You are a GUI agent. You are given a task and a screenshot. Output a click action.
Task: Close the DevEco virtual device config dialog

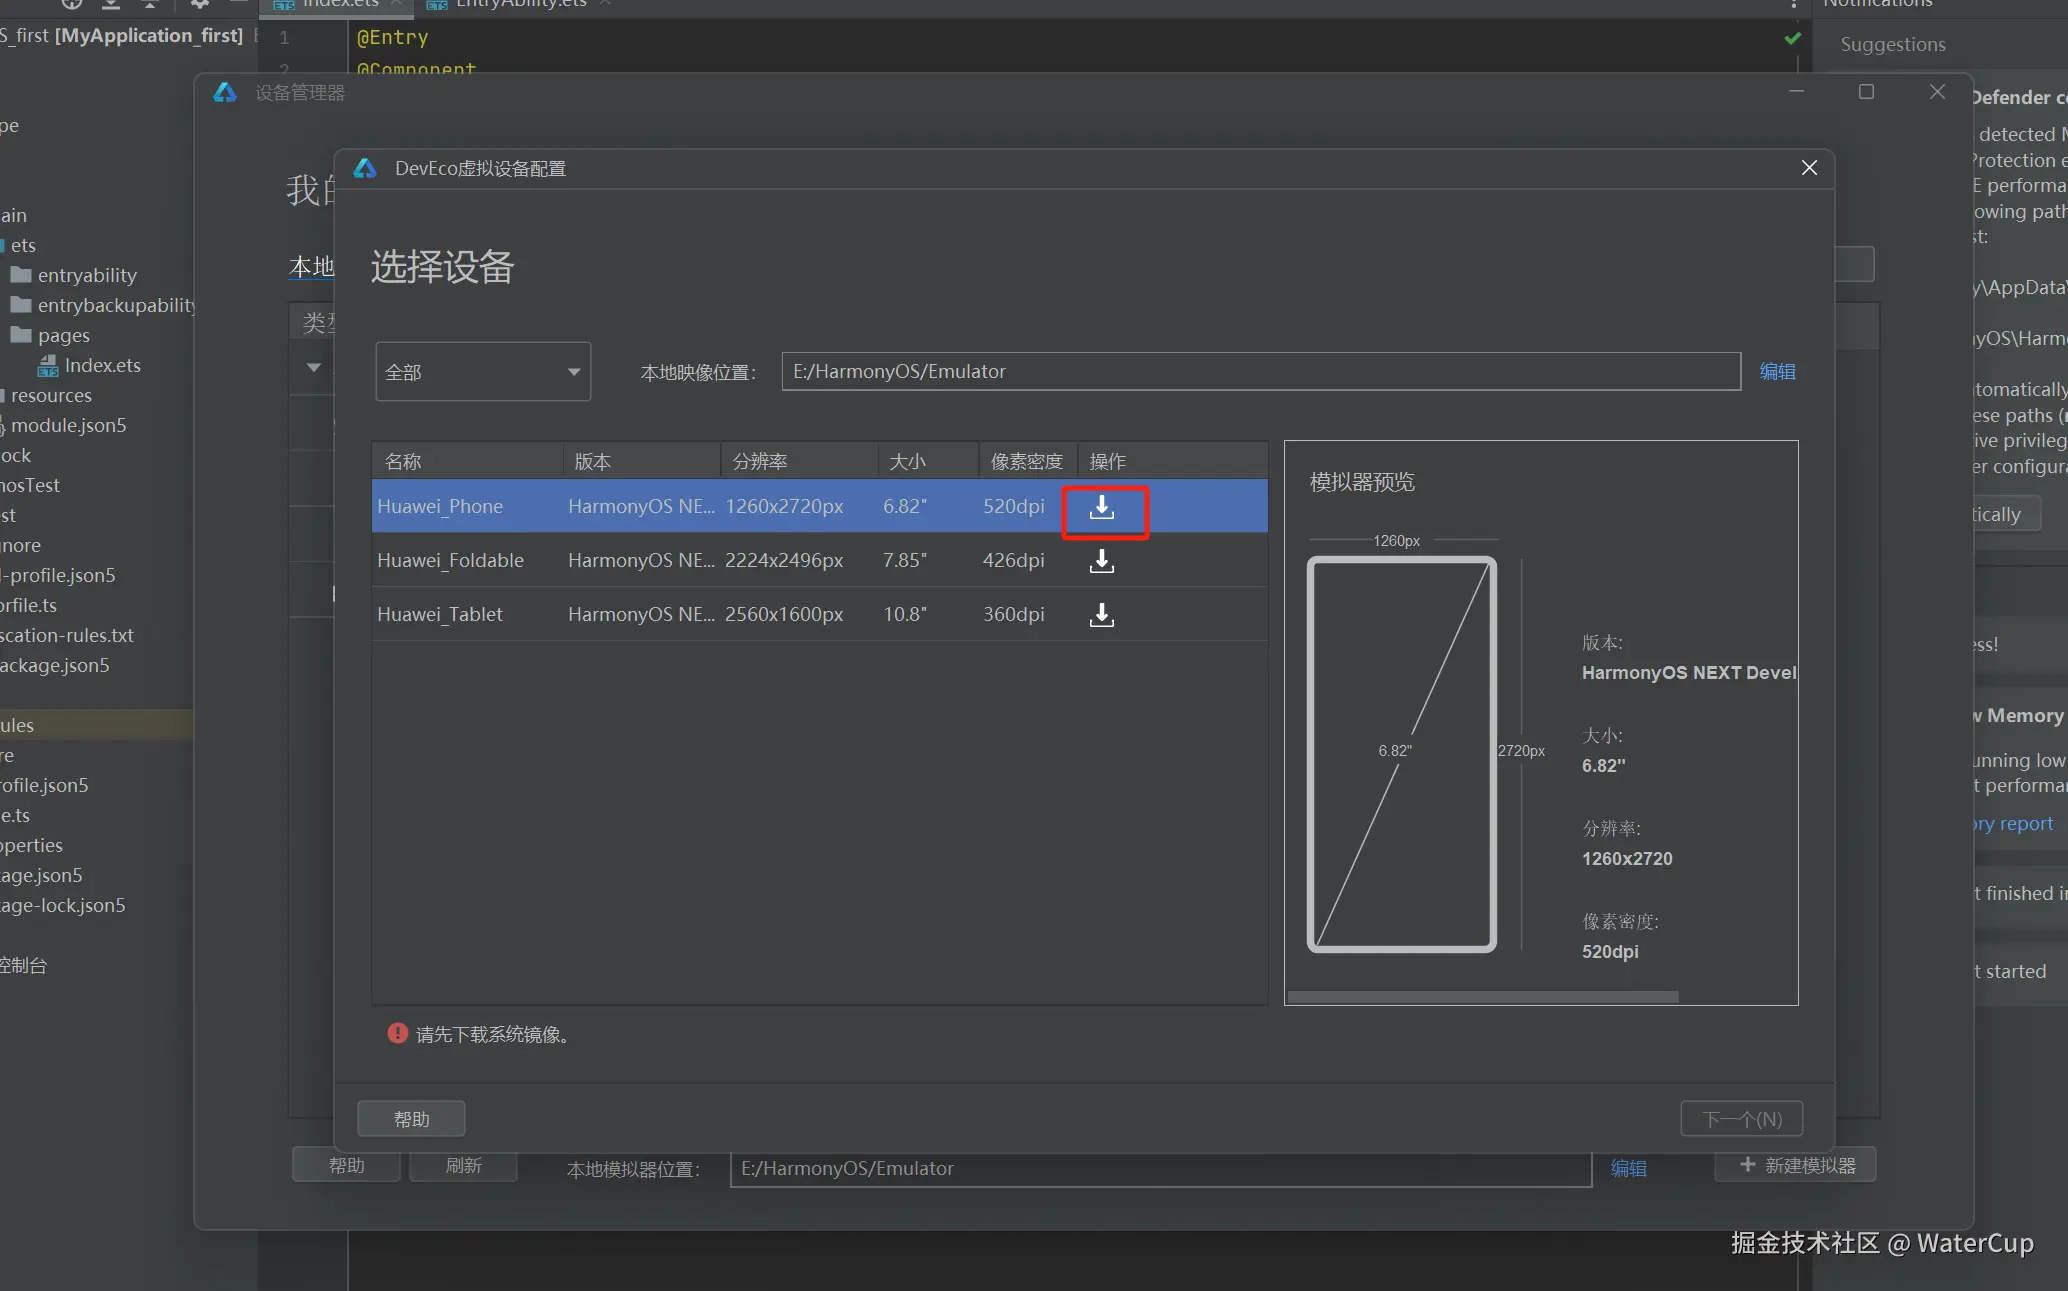(1809, 168)
